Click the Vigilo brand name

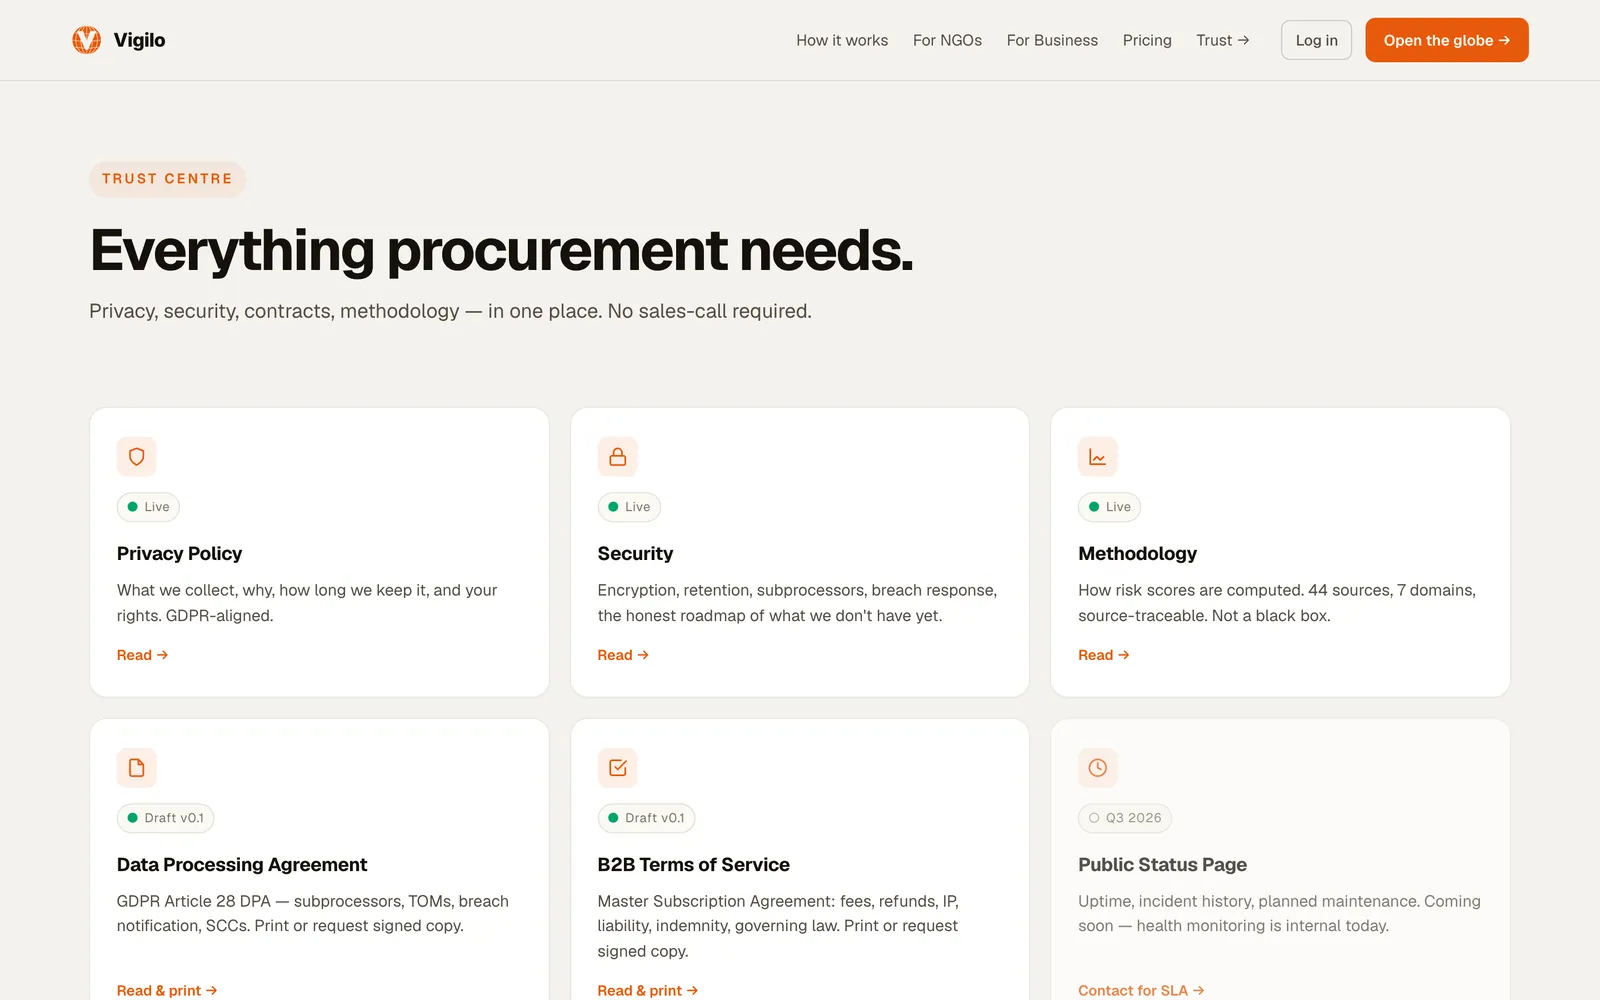click(x=139, y=40)
